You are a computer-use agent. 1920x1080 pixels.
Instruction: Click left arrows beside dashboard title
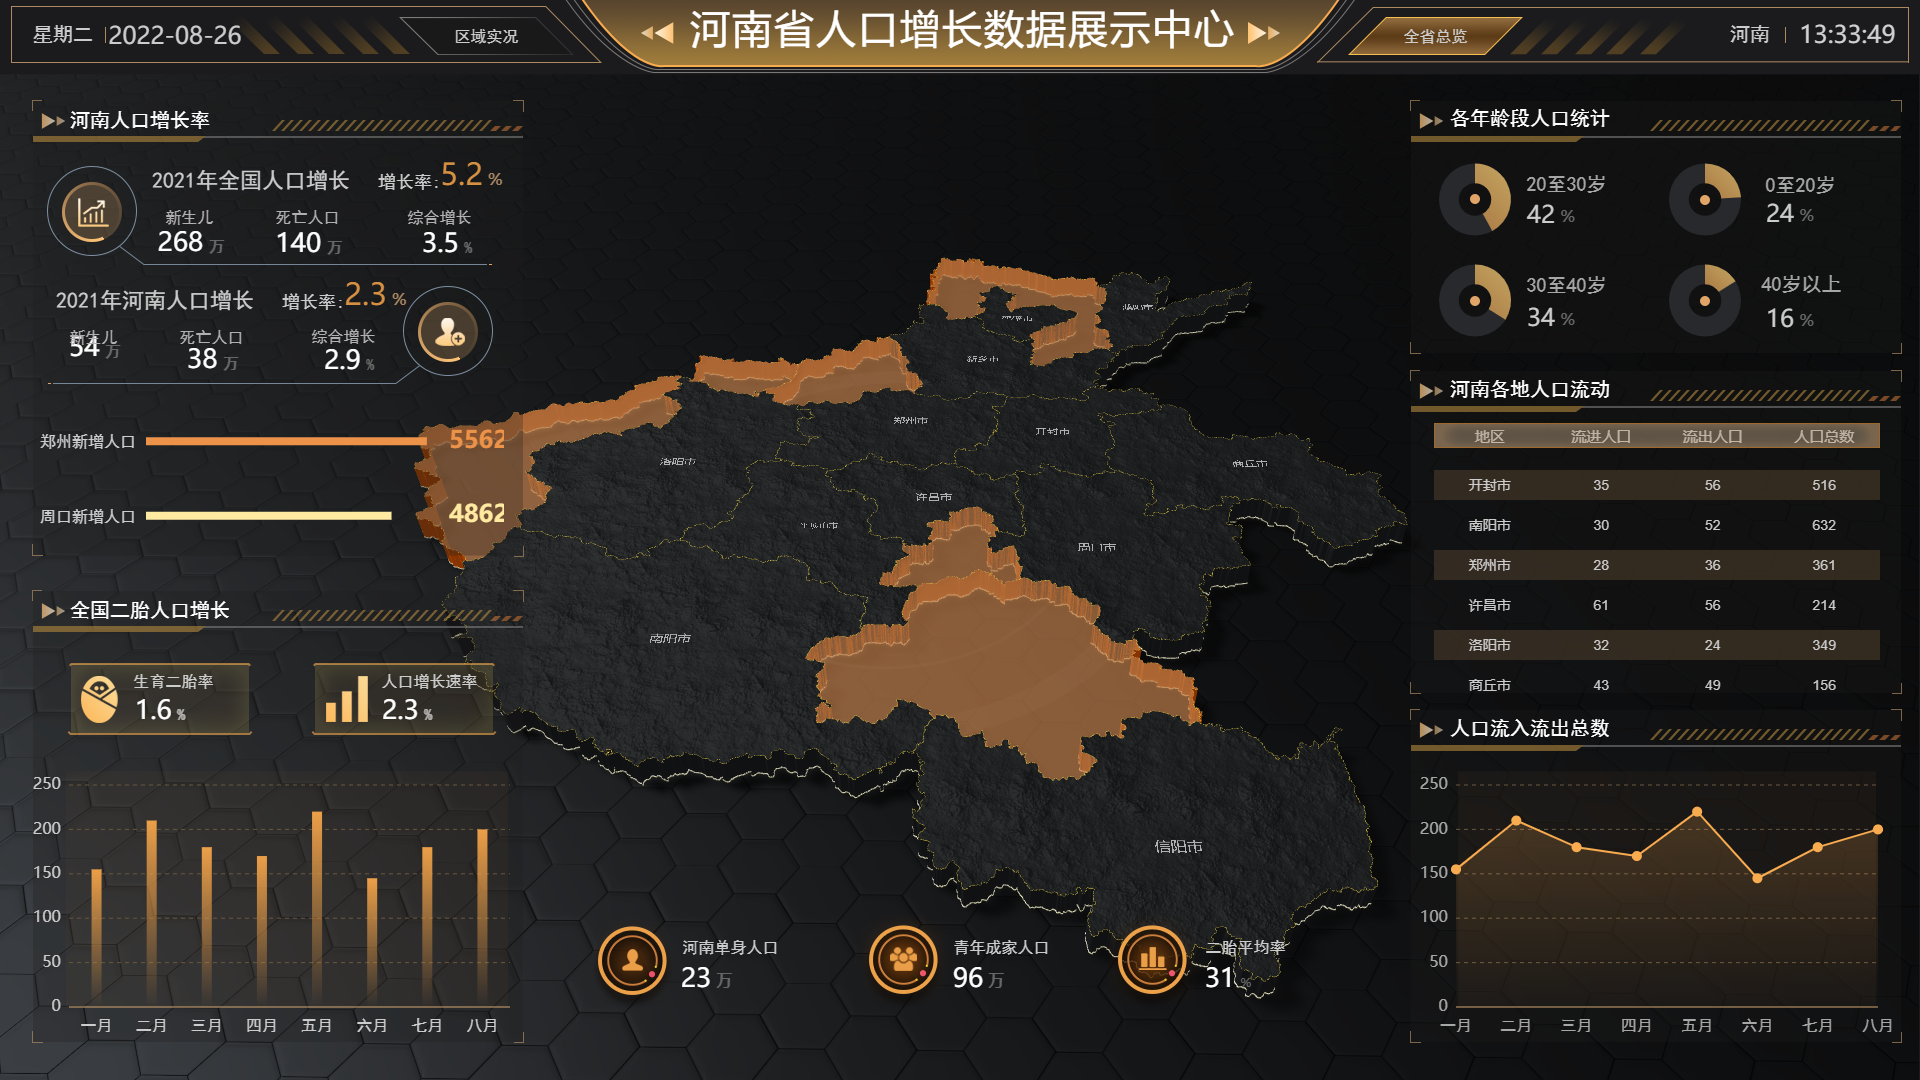pyautogui.click(x=657, y=33)
